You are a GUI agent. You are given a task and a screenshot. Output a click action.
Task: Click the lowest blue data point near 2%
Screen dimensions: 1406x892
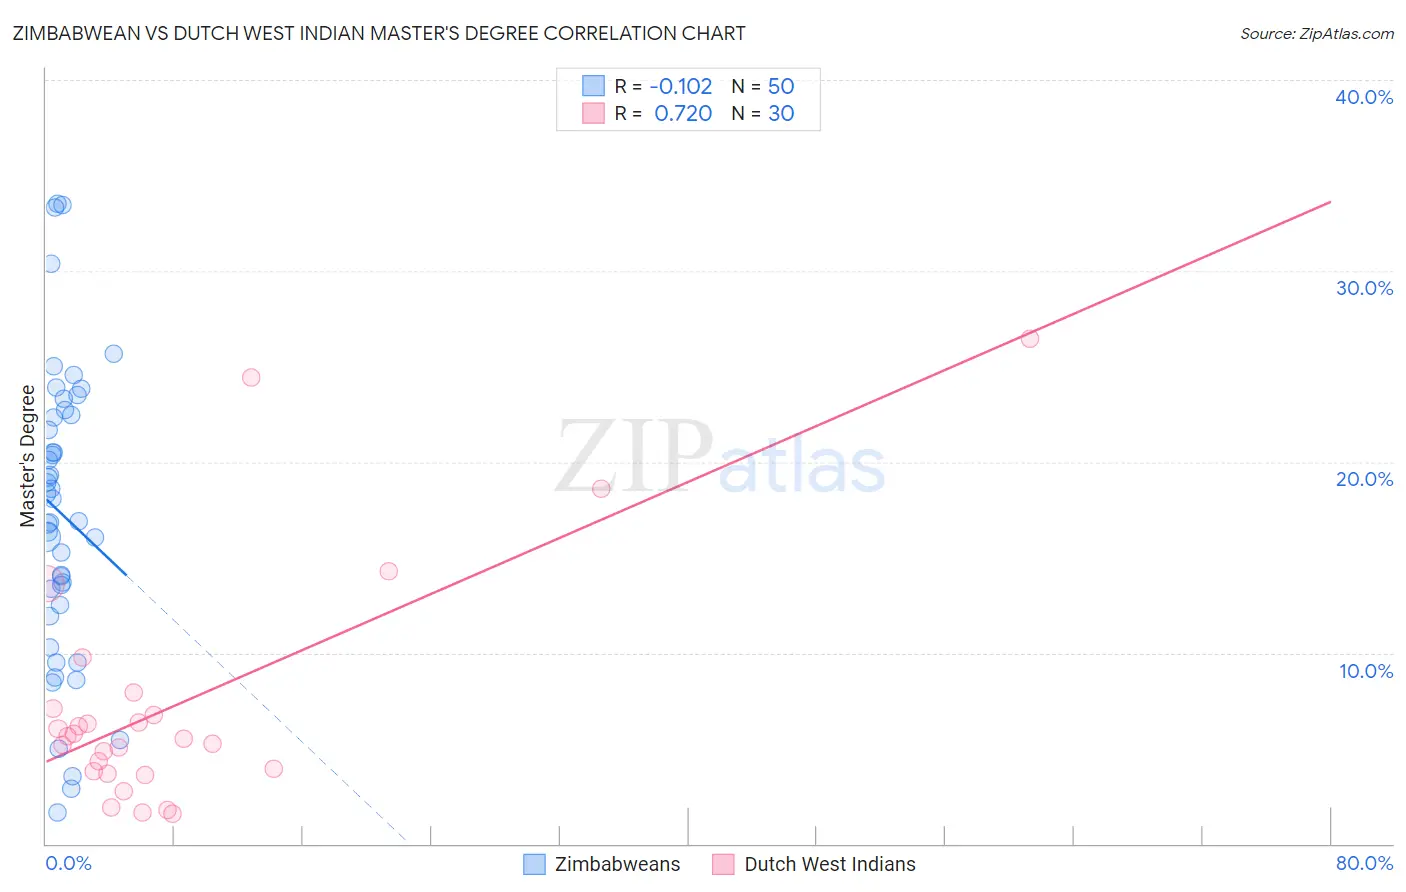(x=57, y=812)
